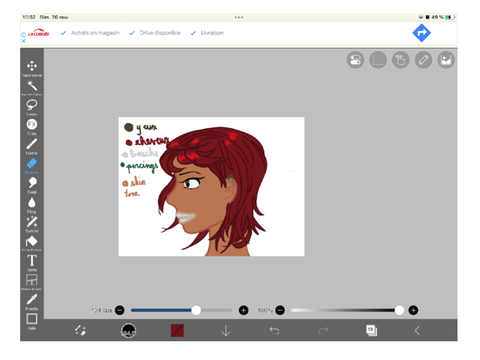This screenshot has height=360, width=480.
Task: Tap the back arrow in the bottom bar
Action: click(417, 330)
